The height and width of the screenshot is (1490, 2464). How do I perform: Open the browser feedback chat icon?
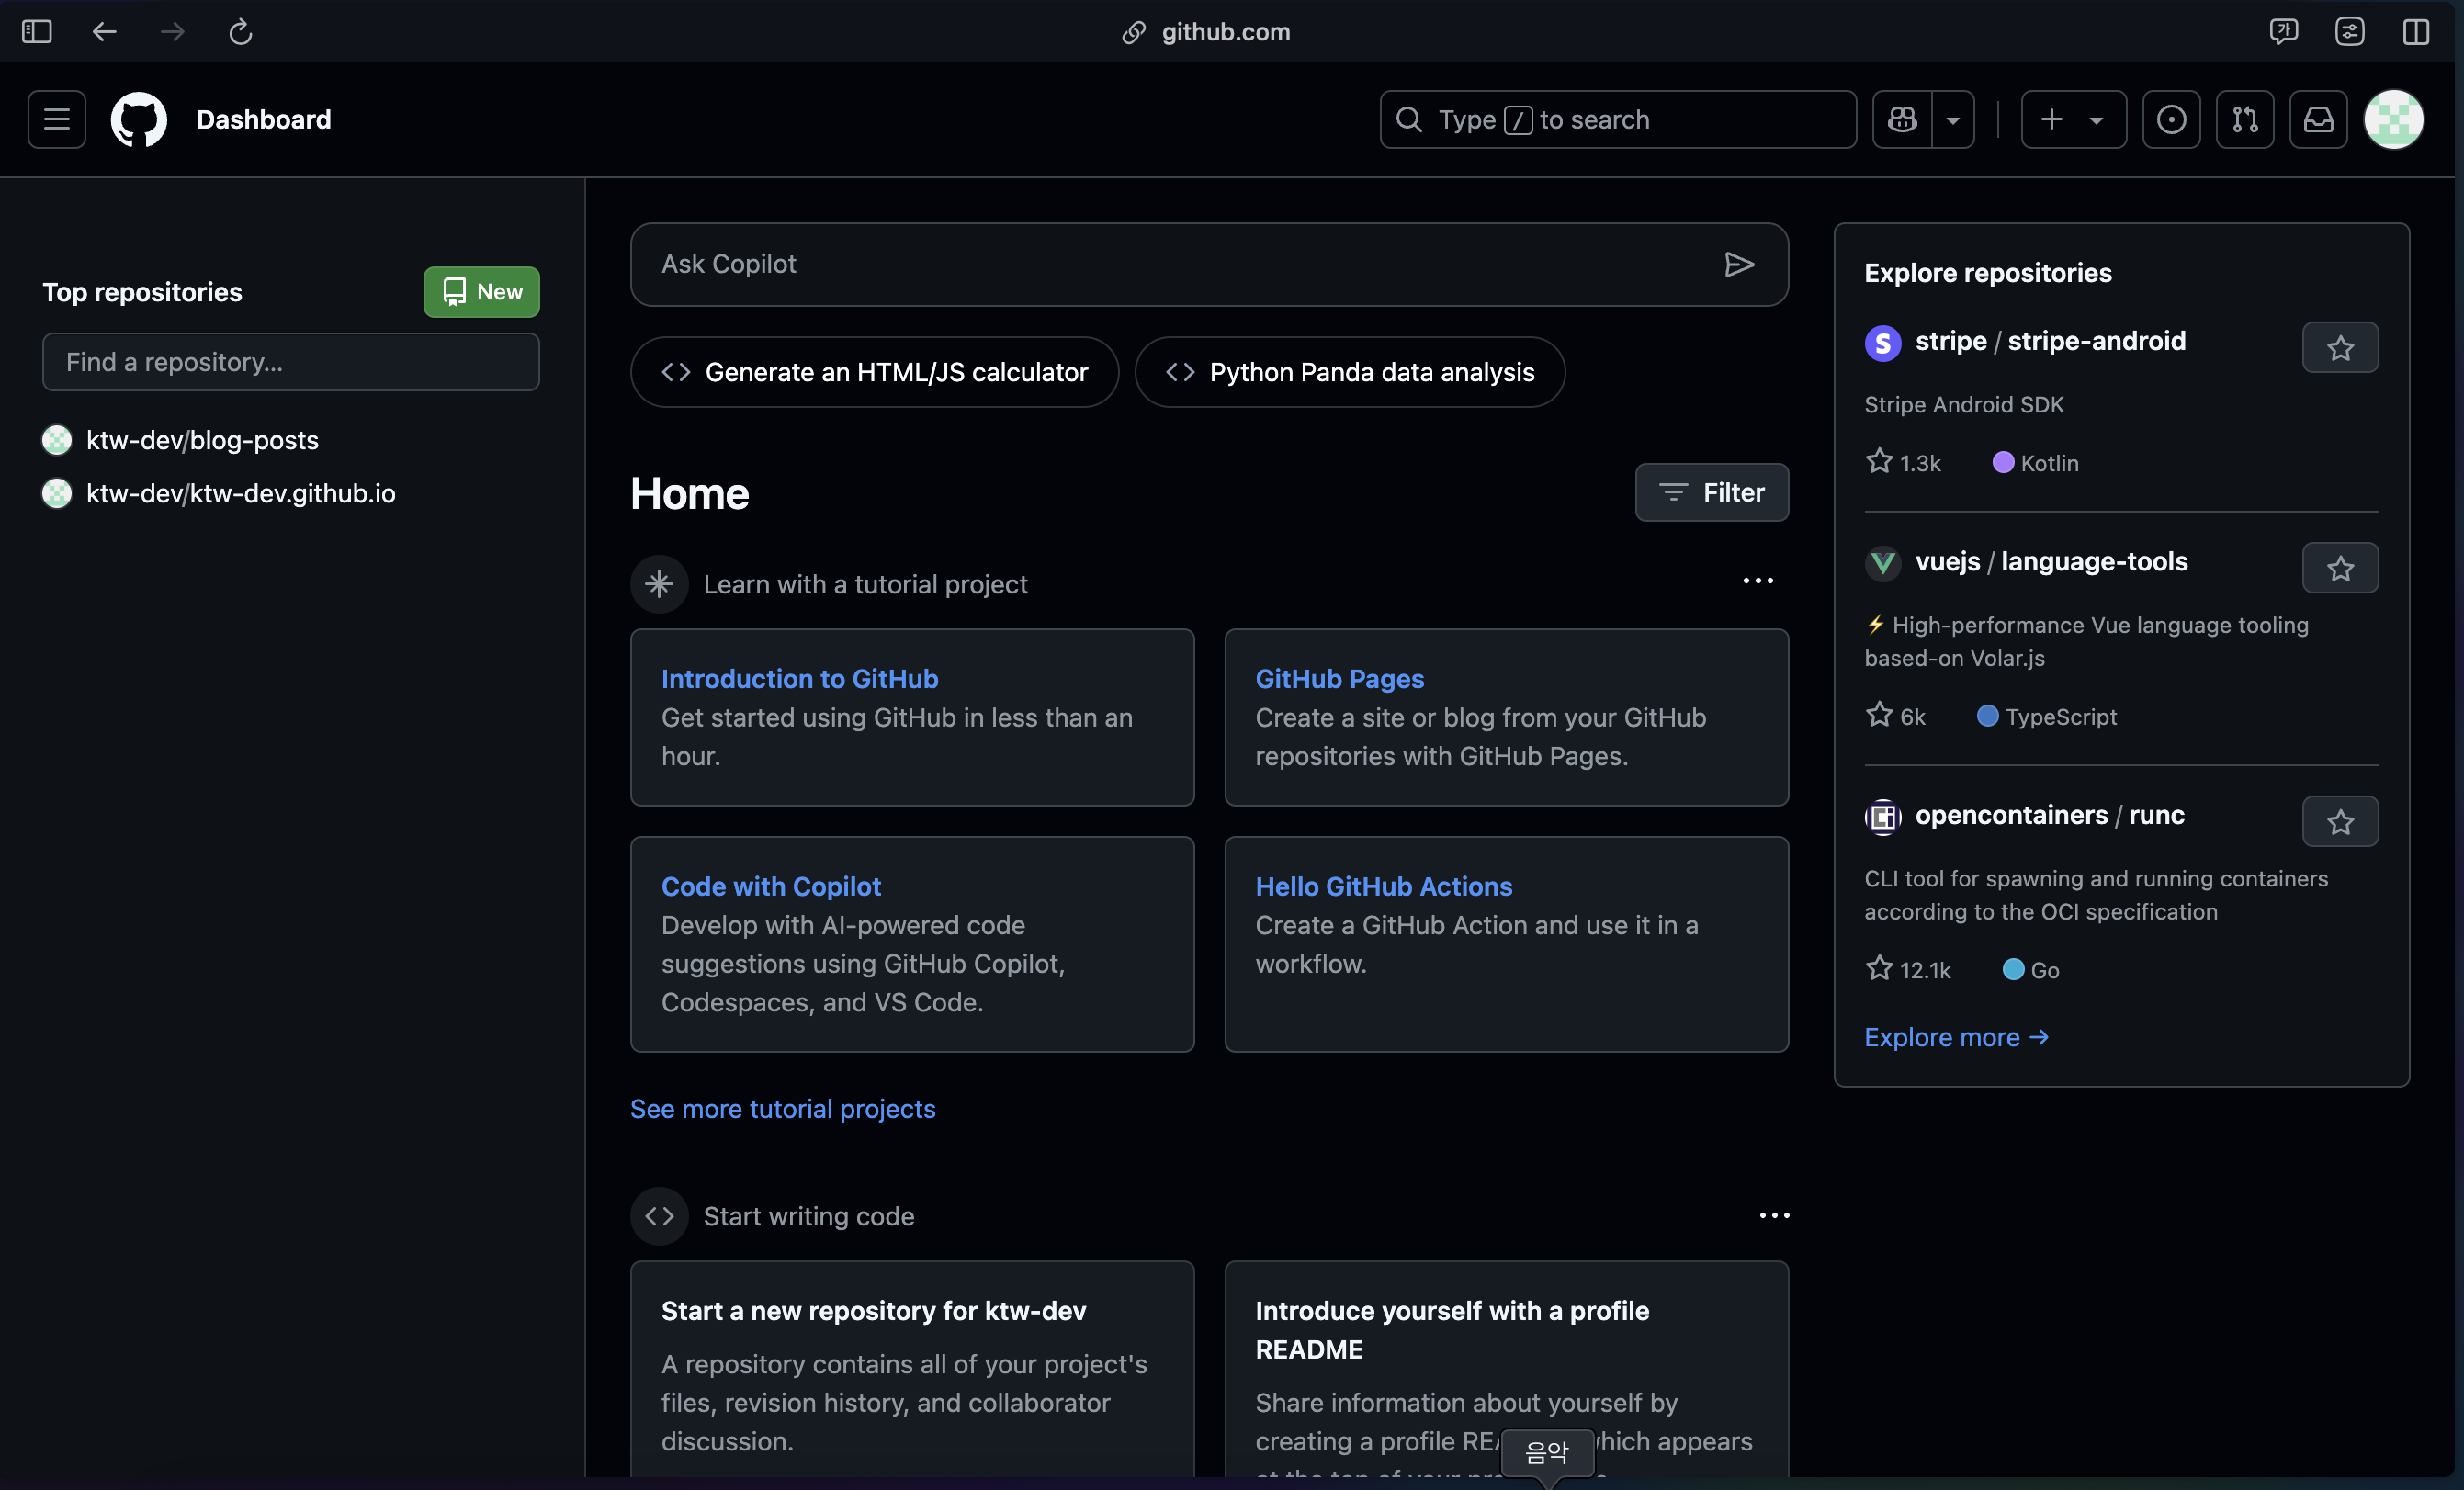tap(2283, 32)
